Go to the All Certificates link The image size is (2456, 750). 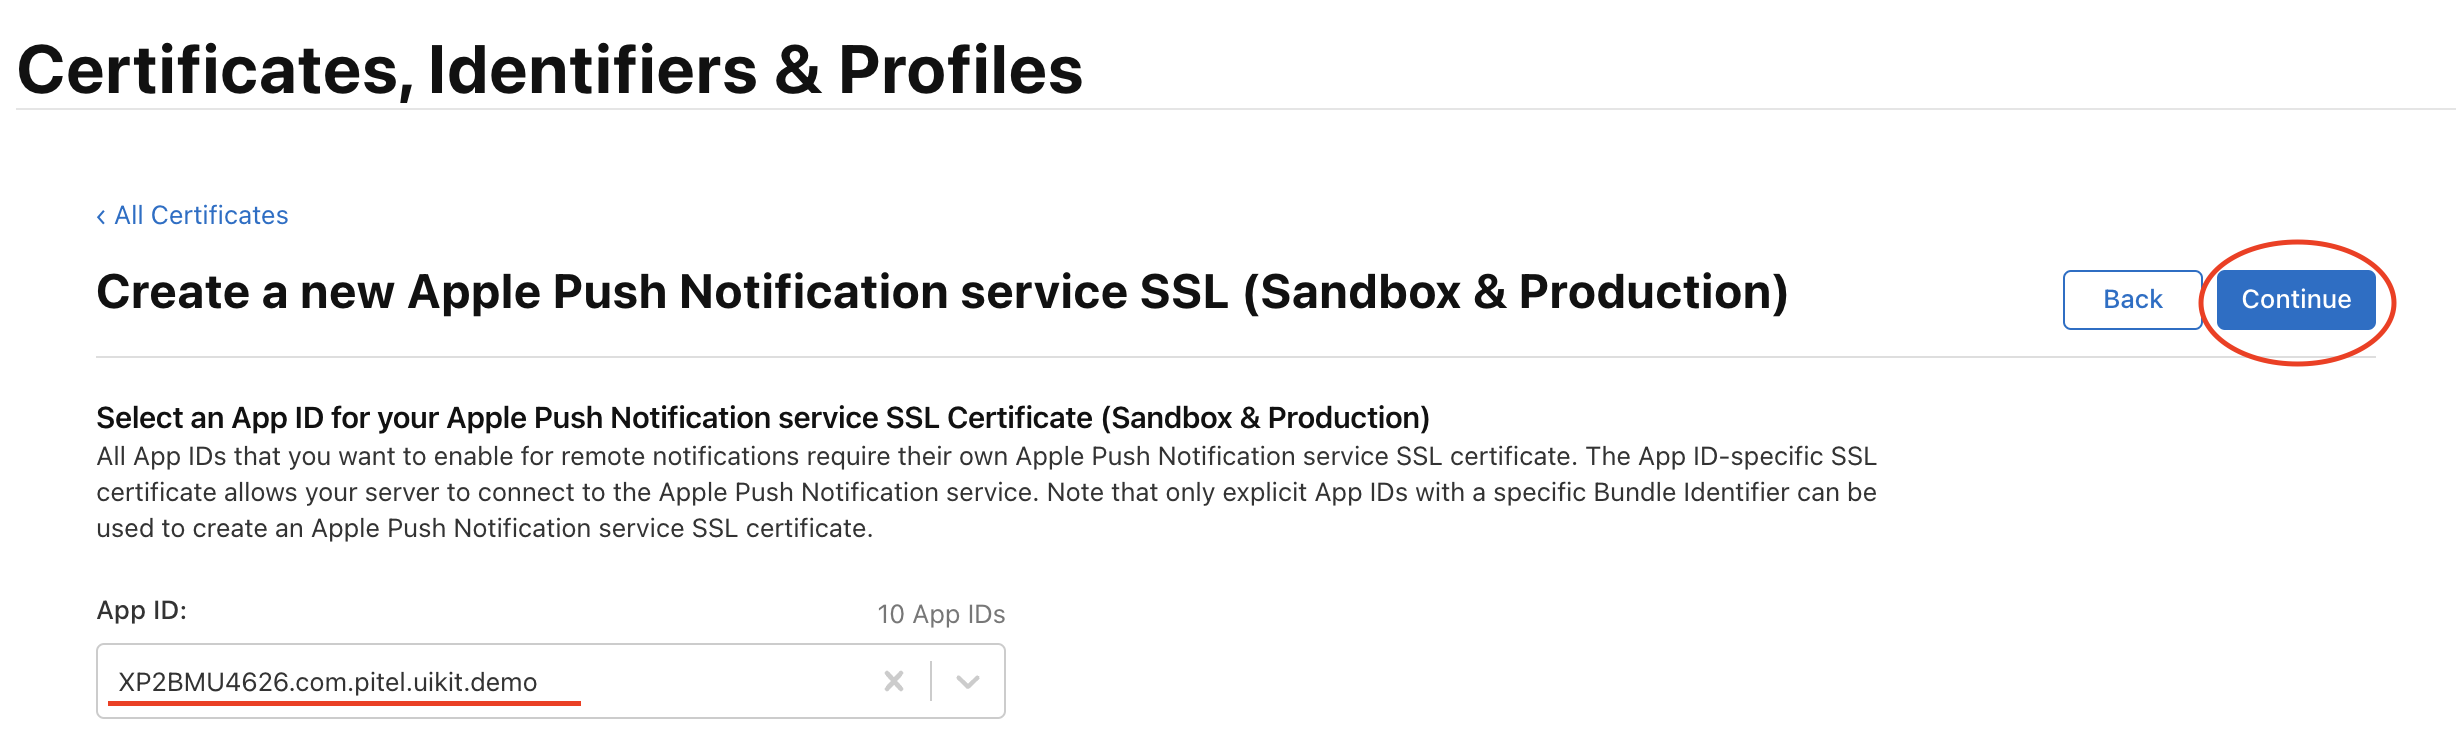pos(201,216)
